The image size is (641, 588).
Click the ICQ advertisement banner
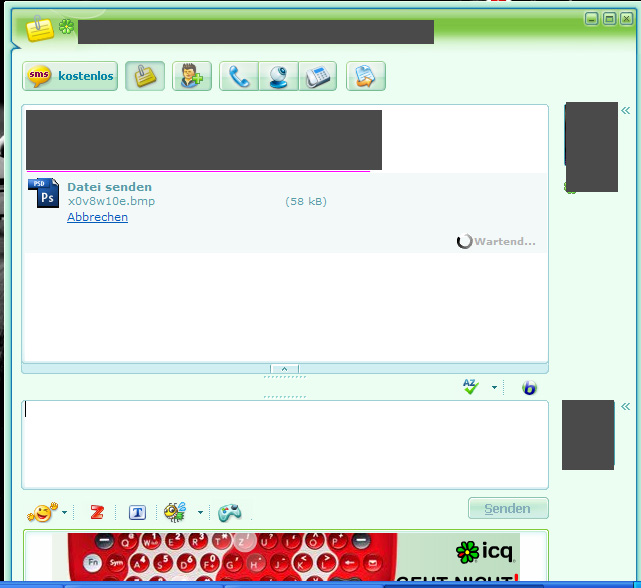(286, 556)
